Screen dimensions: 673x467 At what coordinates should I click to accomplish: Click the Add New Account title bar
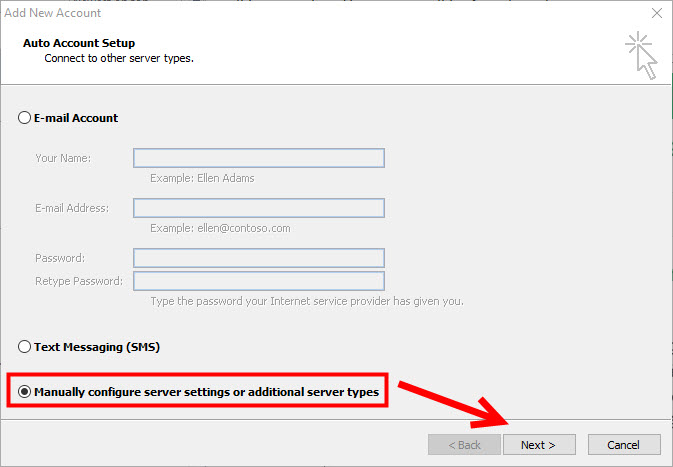300,13
